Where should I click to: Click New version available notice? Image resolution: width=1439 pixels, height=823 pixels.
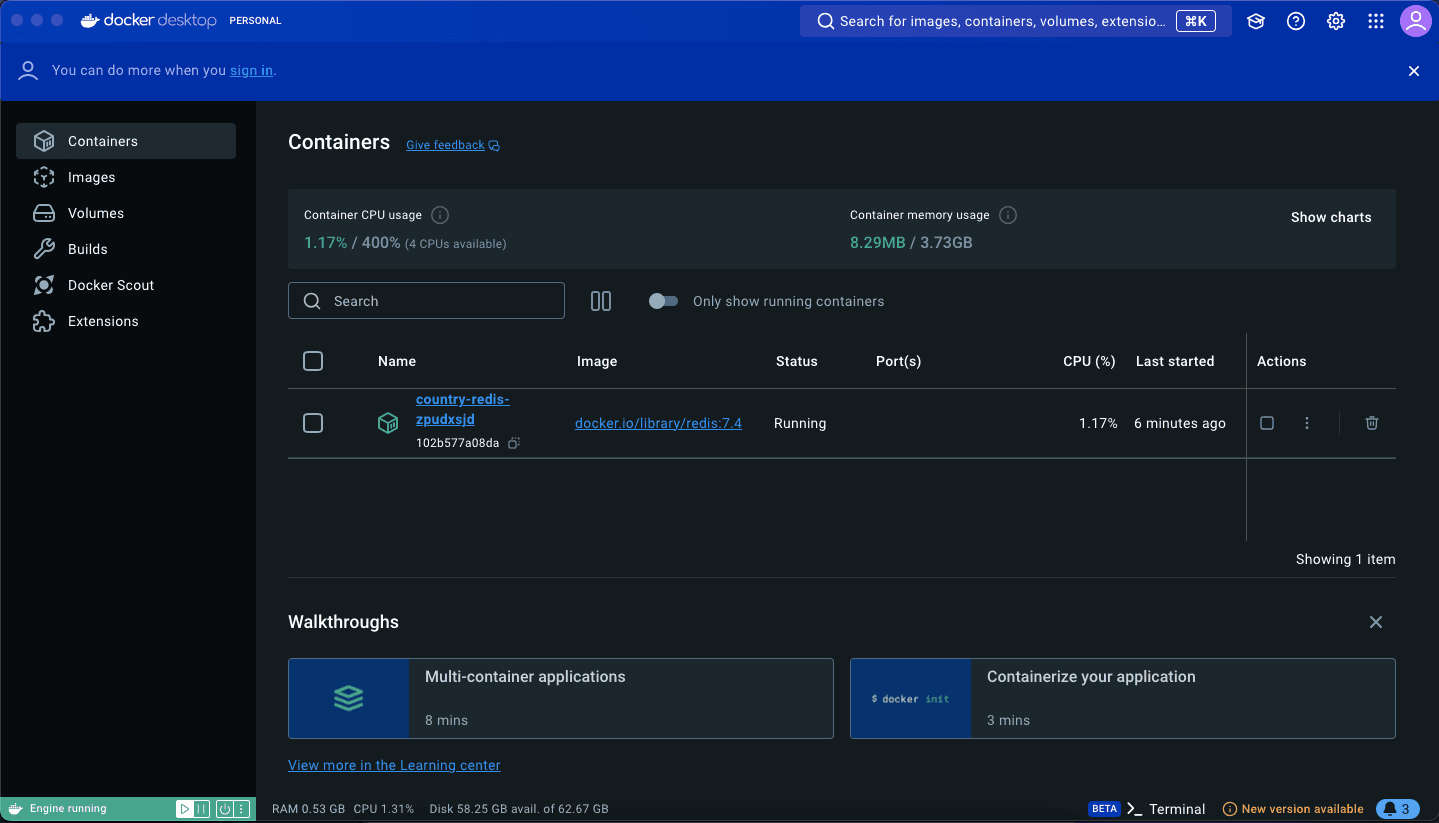pos(1293,809)
